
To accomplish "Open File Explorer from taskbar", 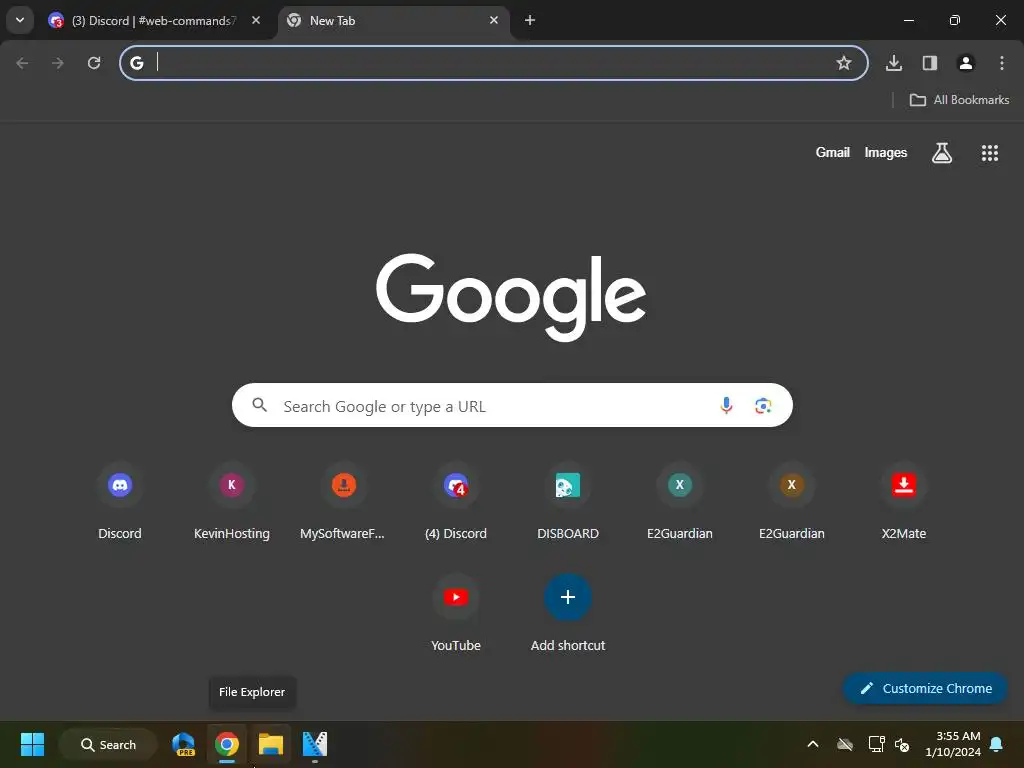I will click(x=270, y=744).
